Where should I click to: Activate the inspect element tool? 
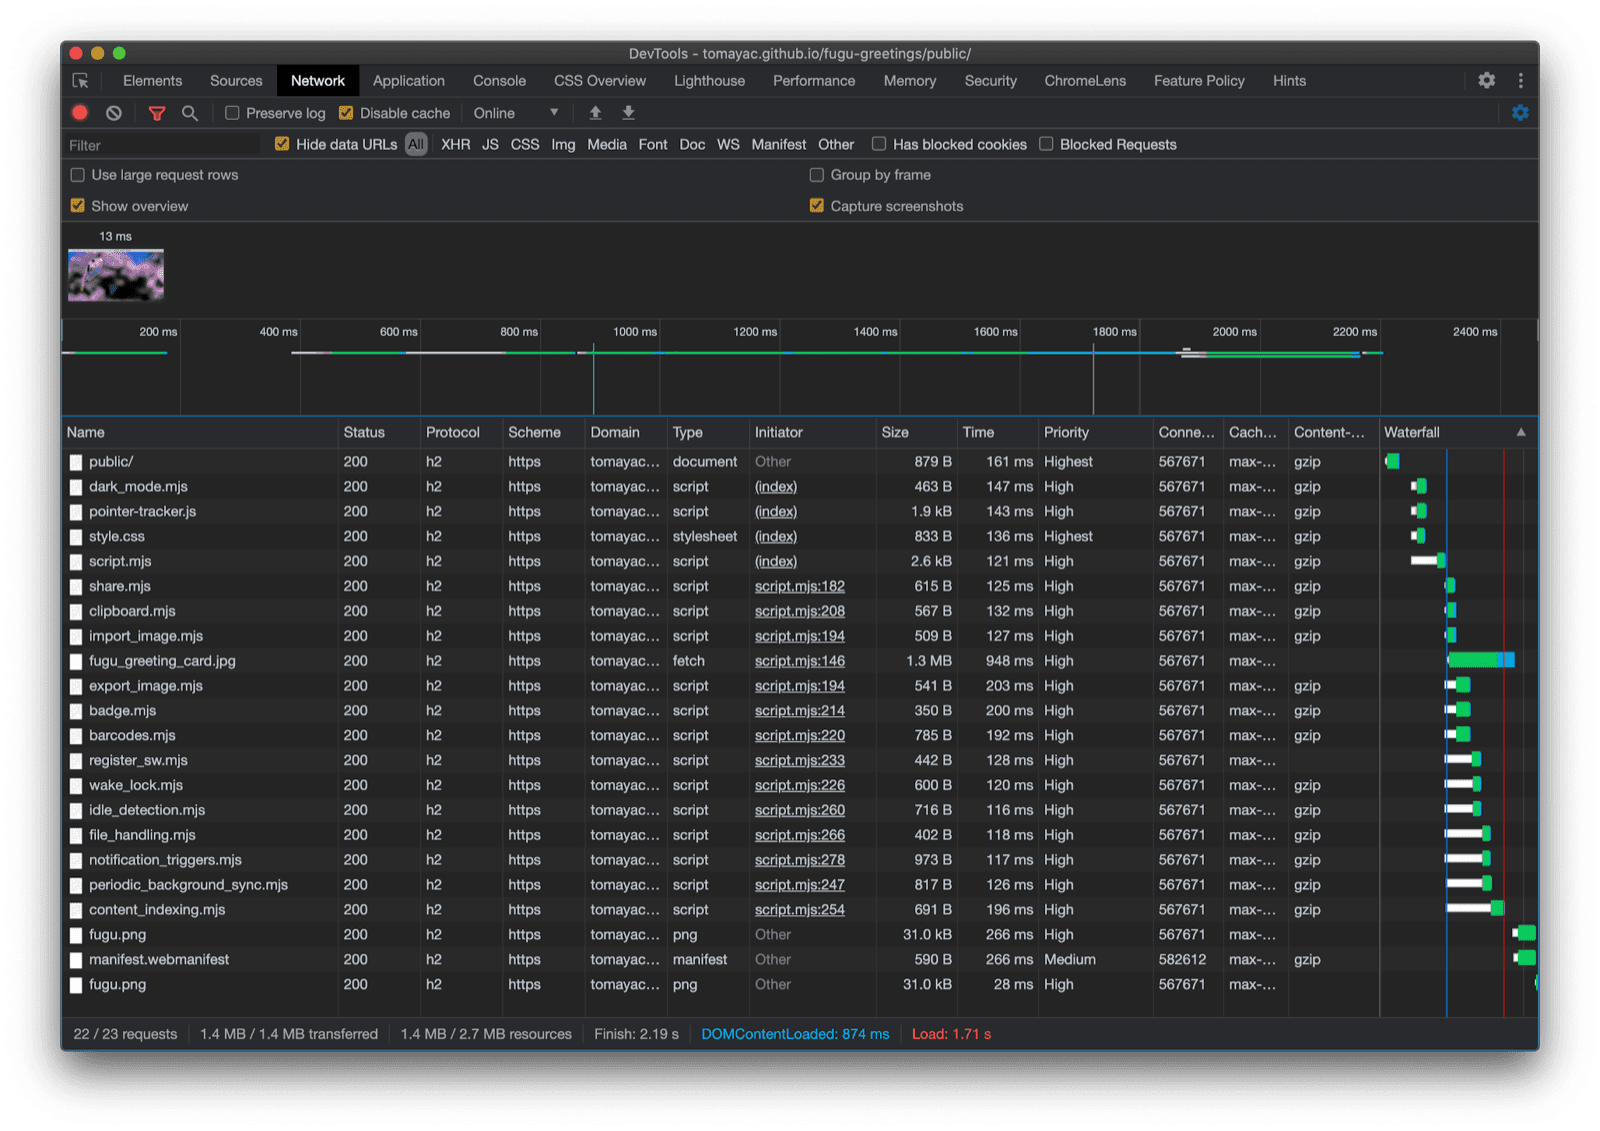tap(83, 80)
